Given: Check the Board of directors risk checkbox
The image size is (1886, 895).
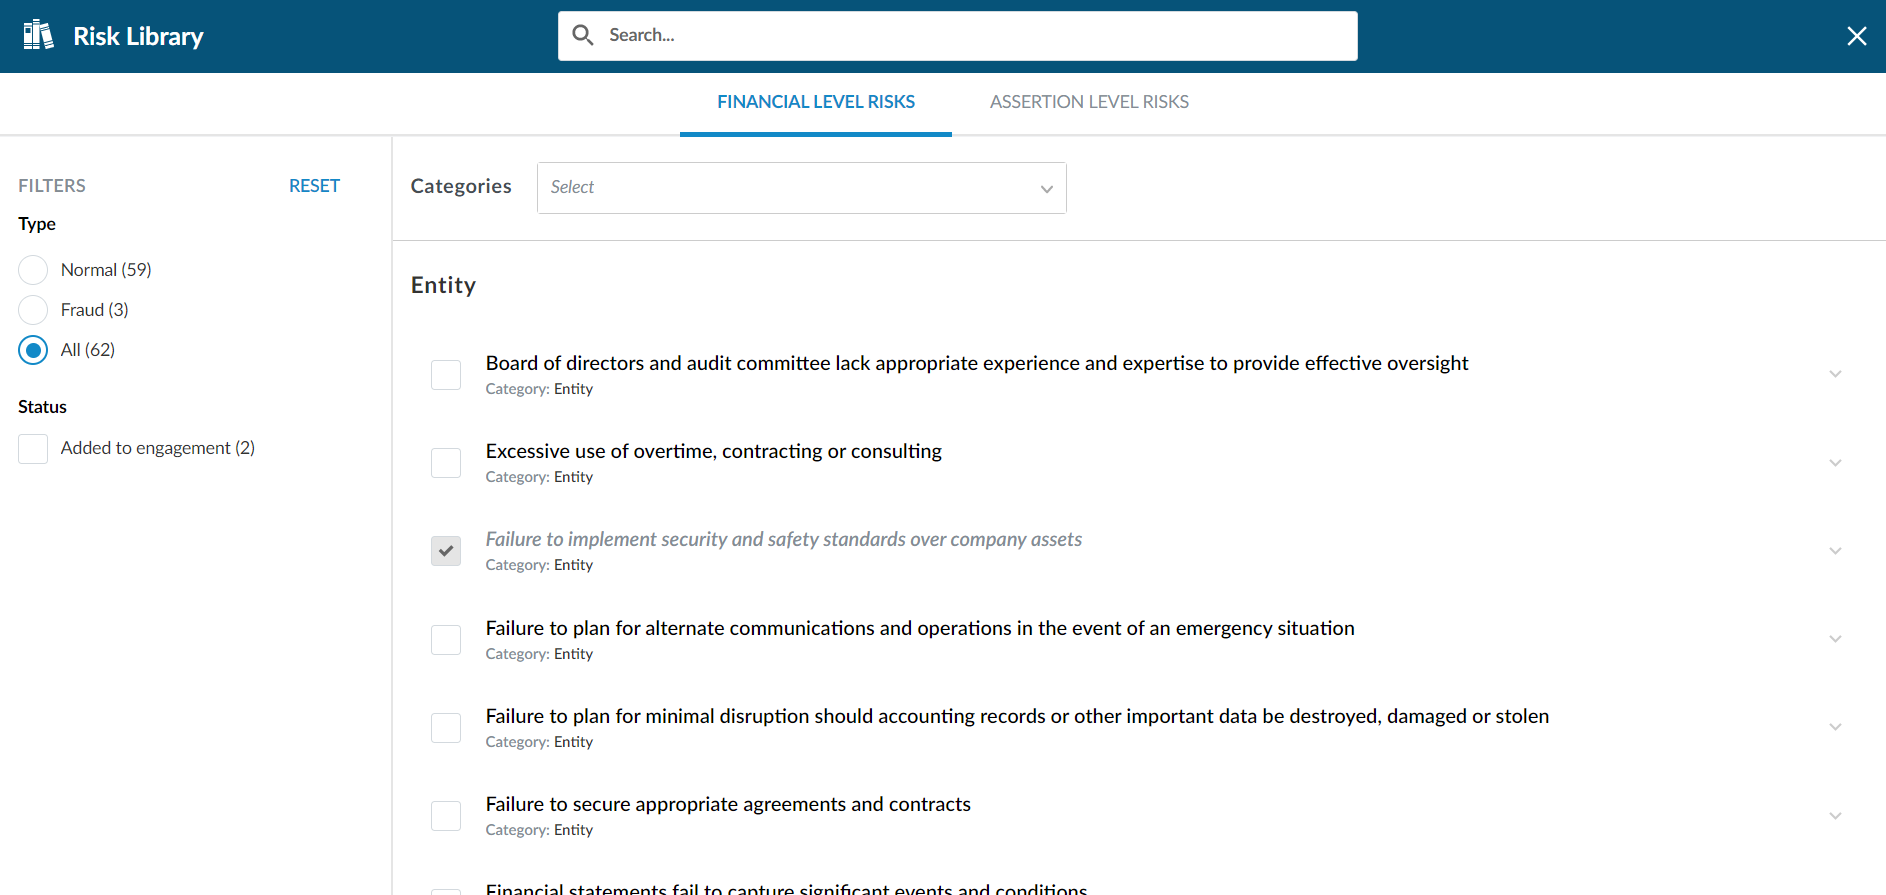Looking at the screenshot, I should point(446,375).
